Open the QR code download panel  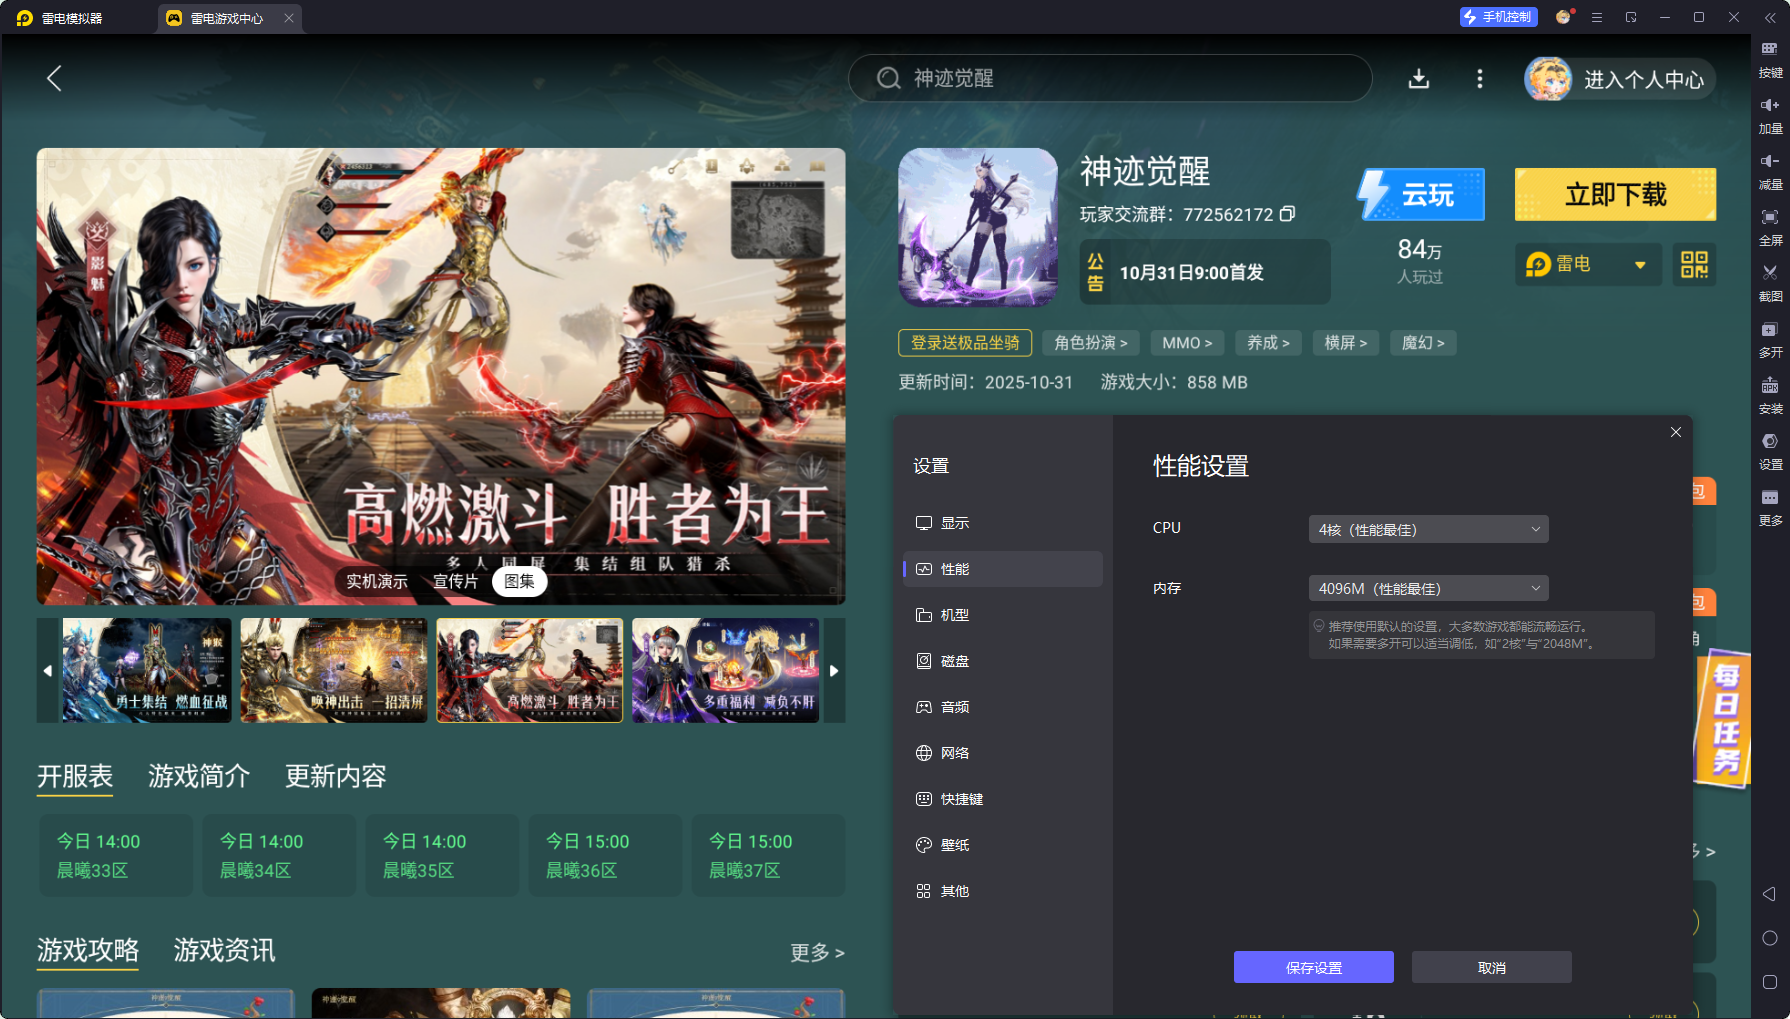pos(1694,264)
